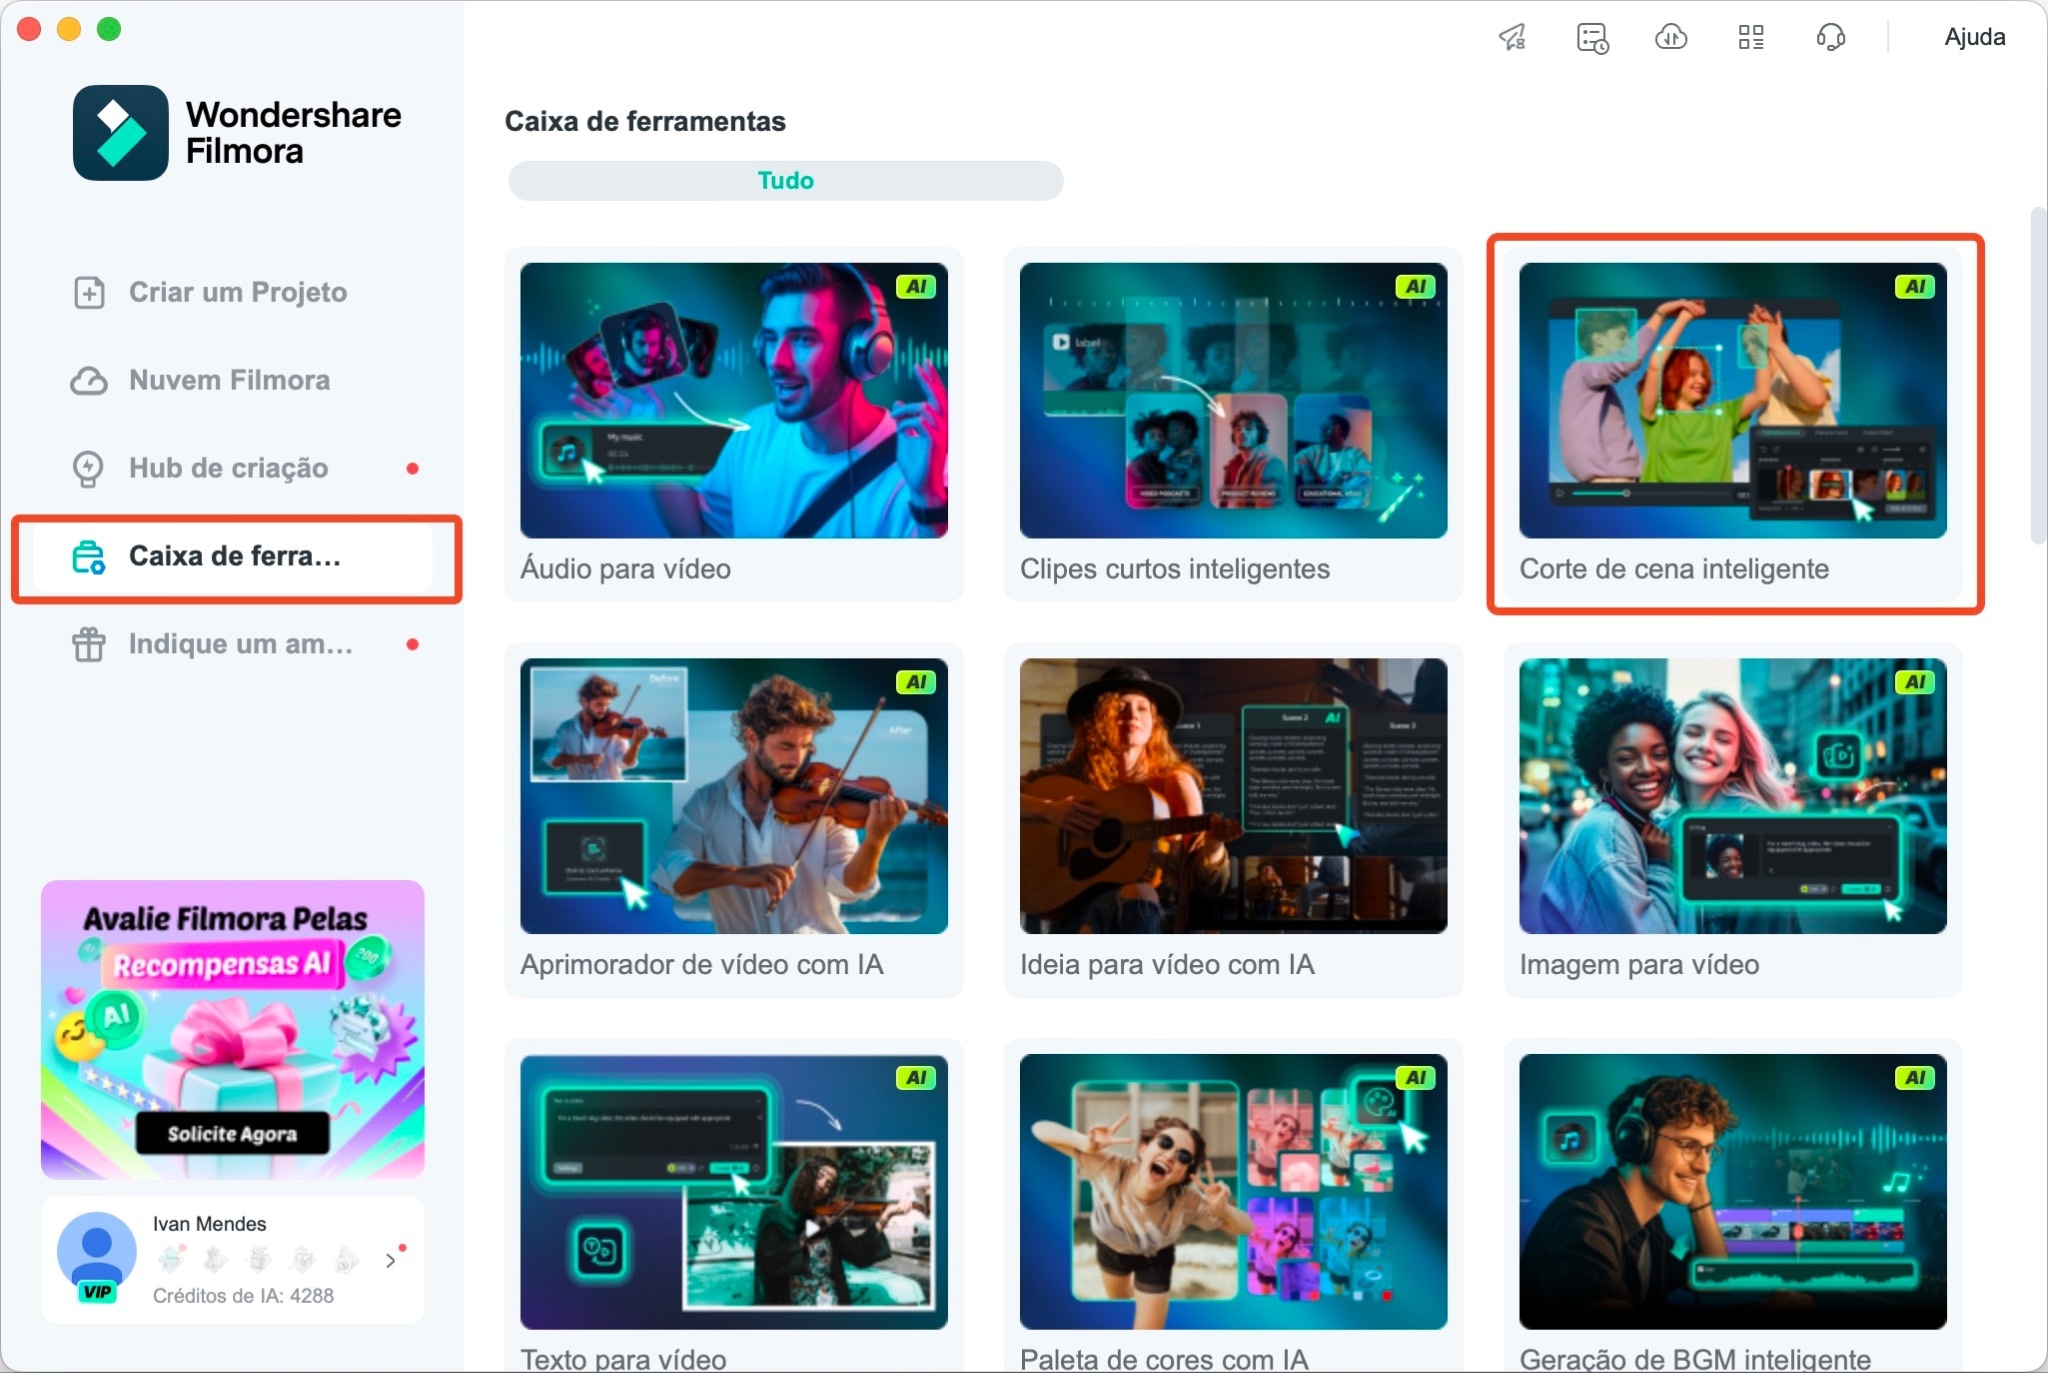This screenshot has width=2048, height=1373.
Task: Click the Hub de criação lightbulb icon
Action: [x=89, y=469]
